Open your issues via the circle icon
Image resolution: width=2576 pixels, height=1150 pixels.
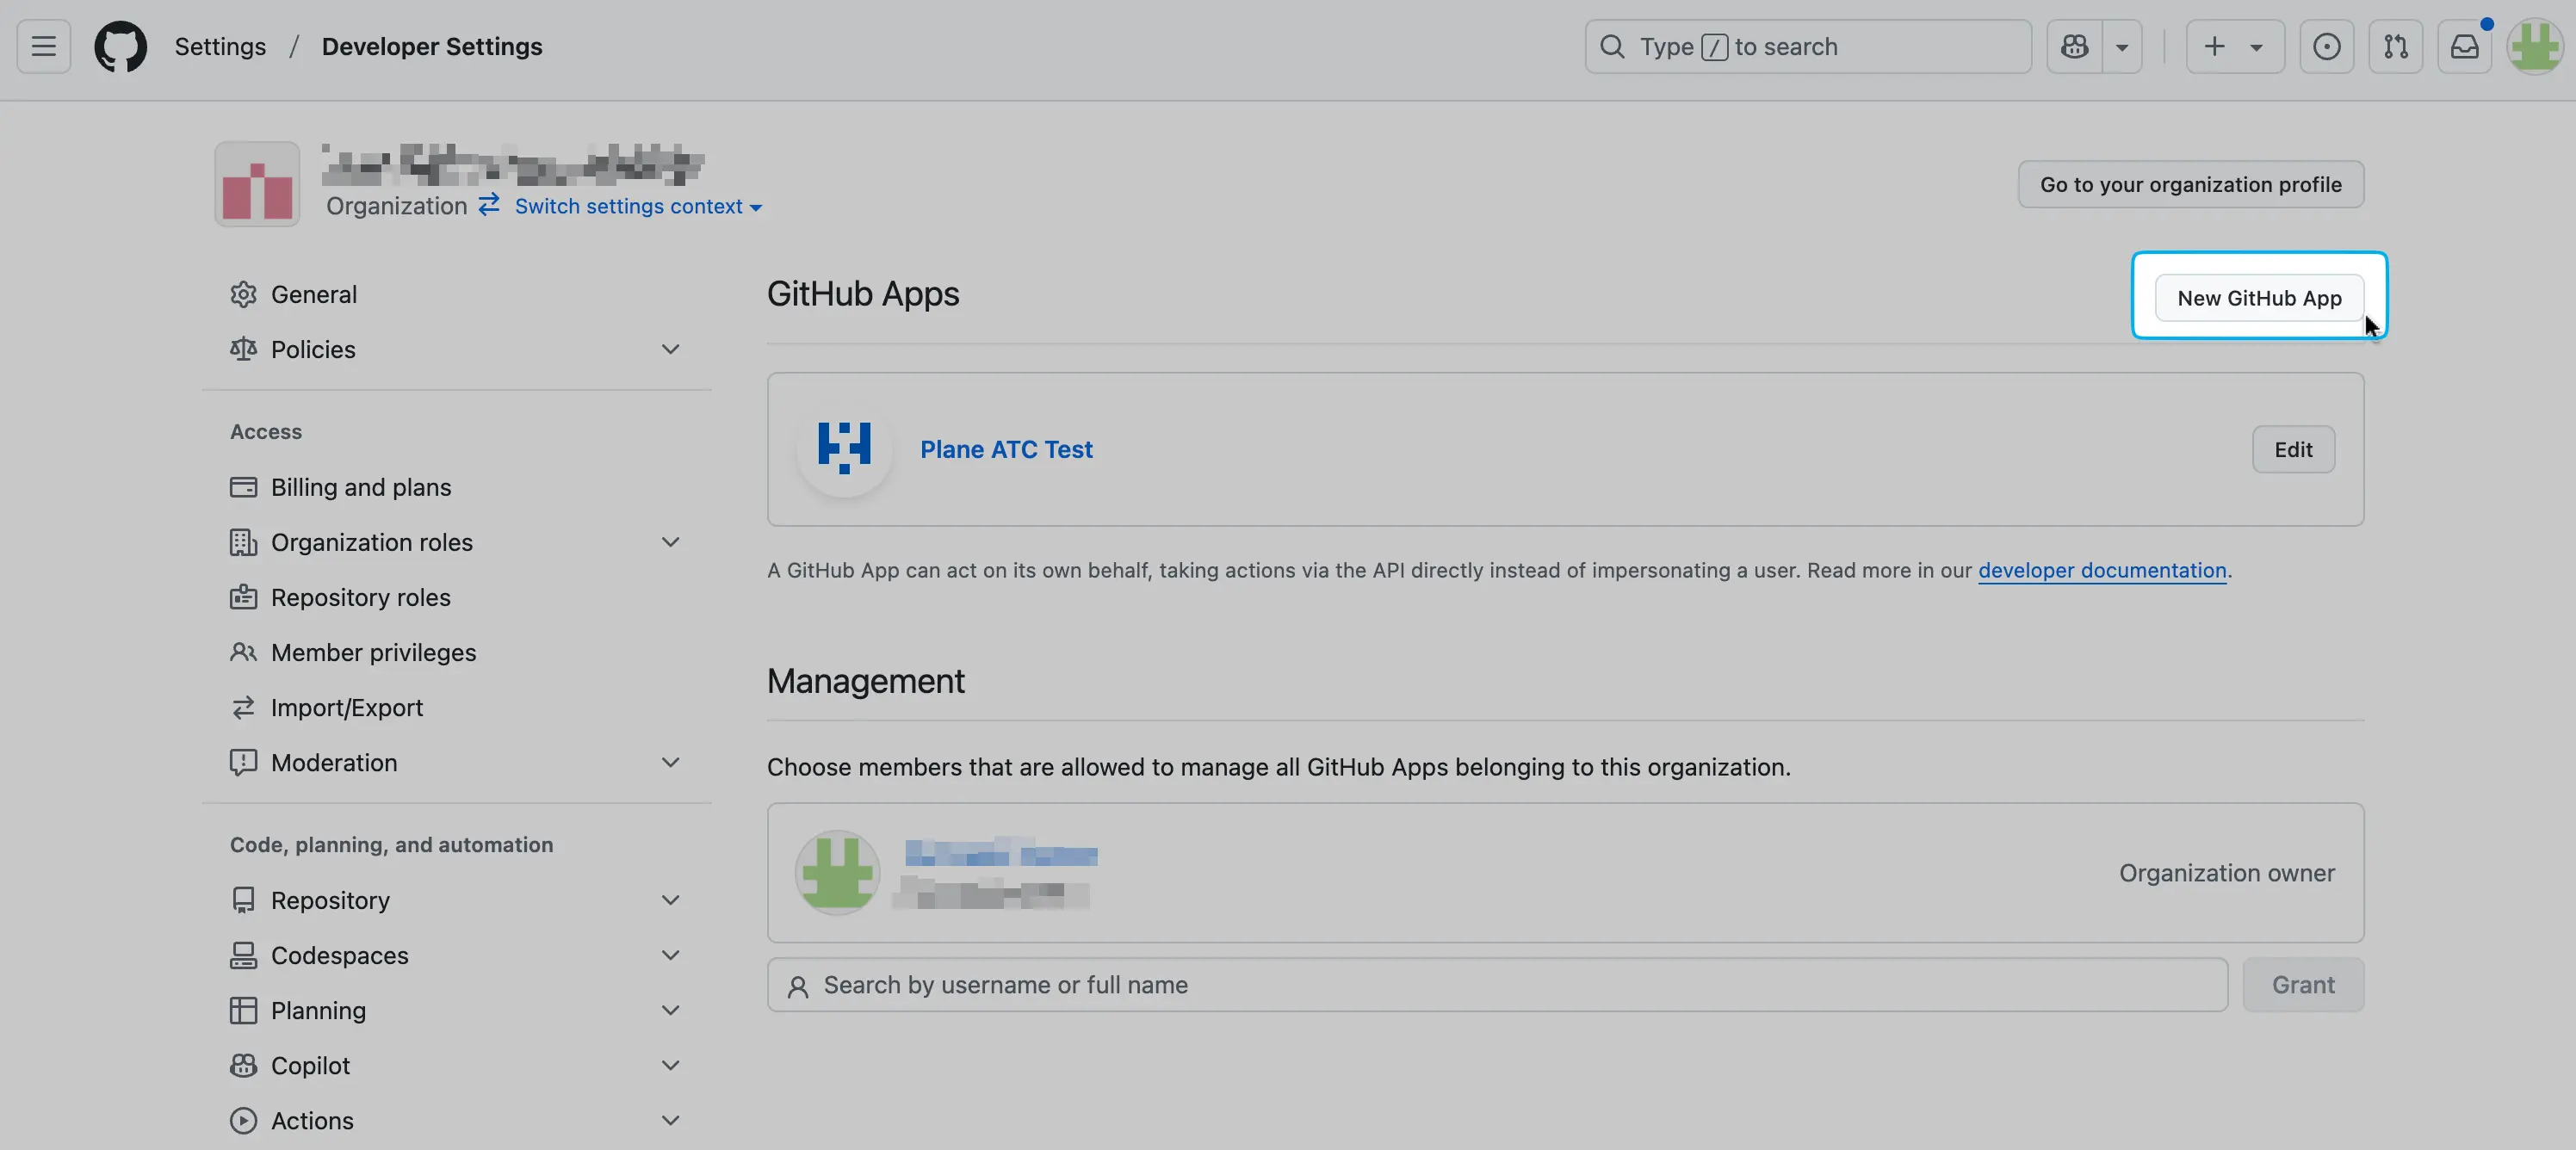(x=2327, y=46)
